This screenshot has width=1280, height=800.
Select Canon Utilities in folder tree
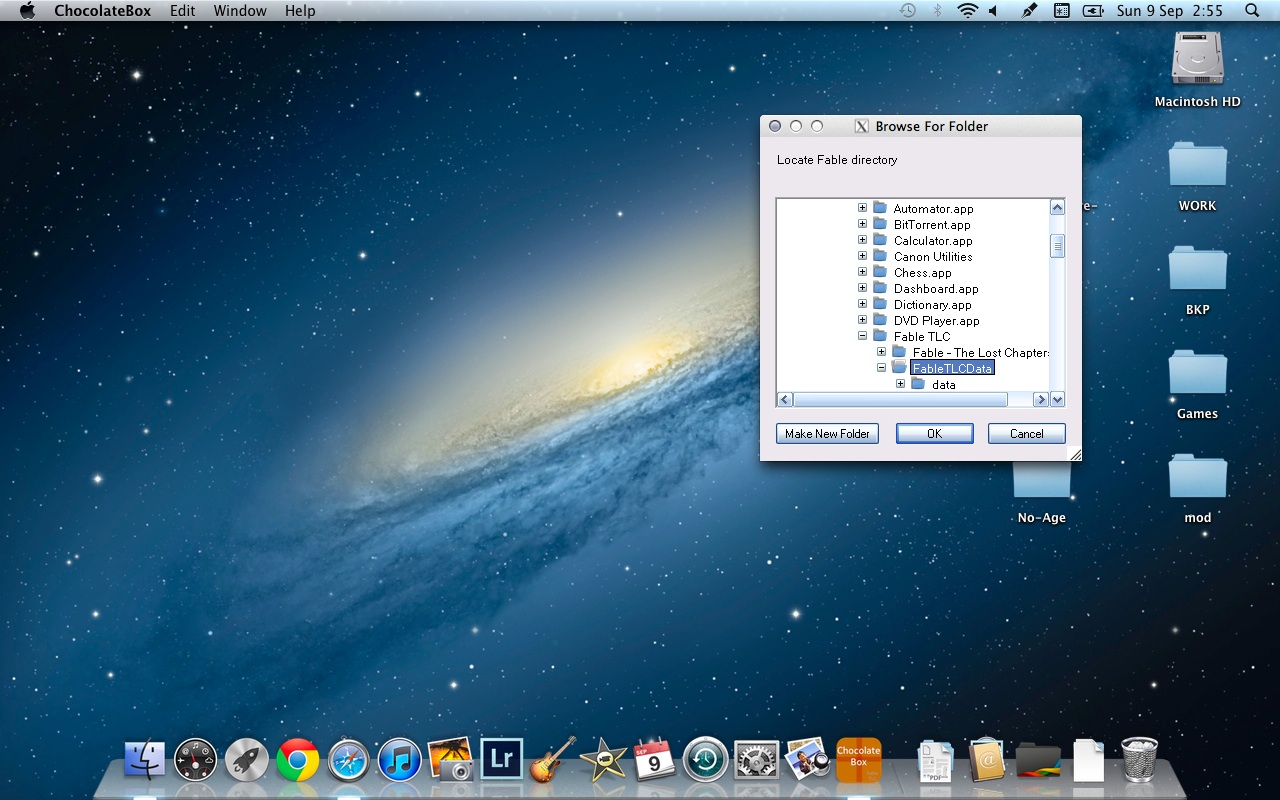point(932,257)
